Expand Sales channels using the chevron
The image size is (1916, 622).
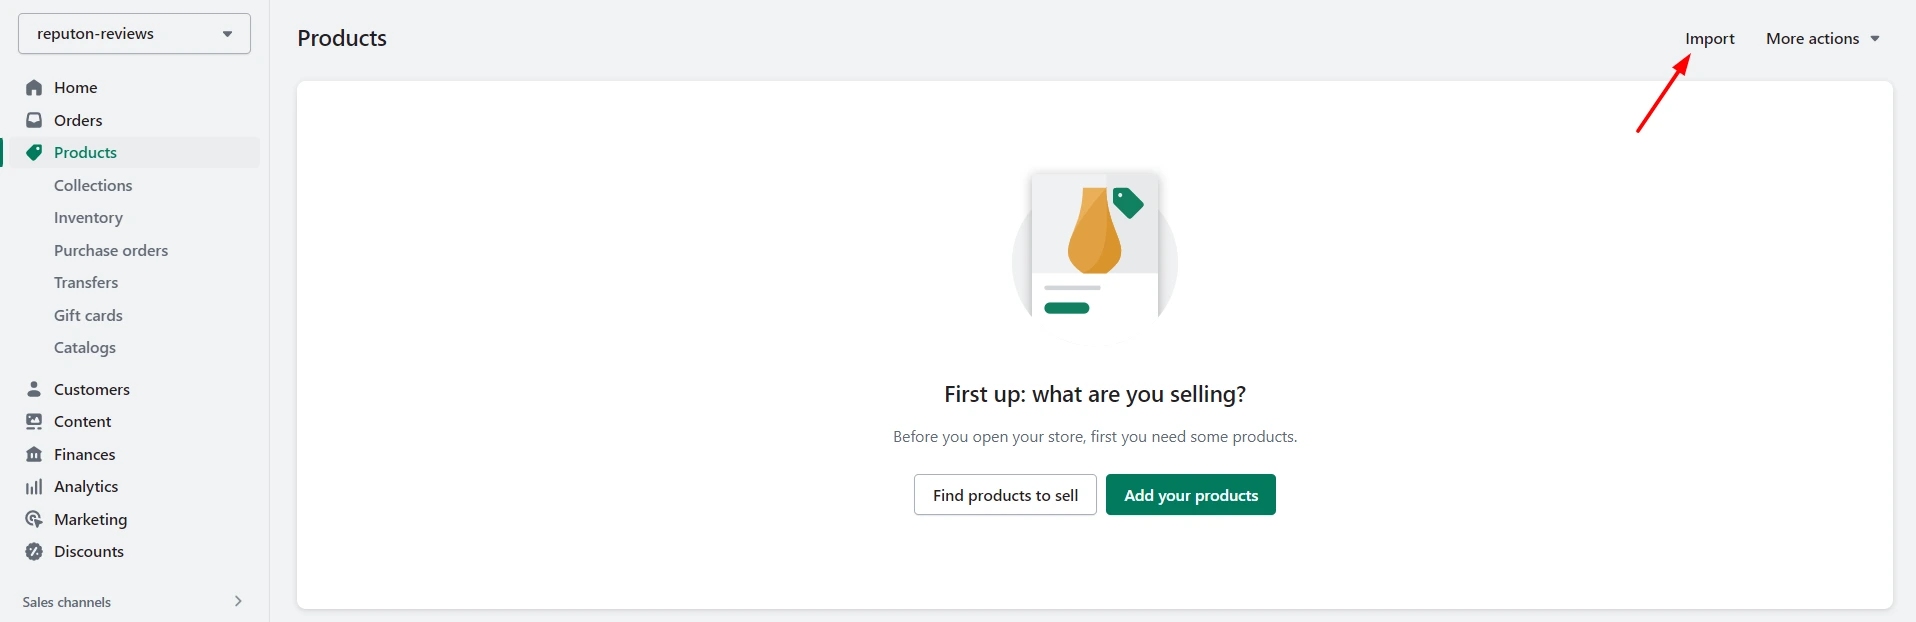click(x=238, y=601)
